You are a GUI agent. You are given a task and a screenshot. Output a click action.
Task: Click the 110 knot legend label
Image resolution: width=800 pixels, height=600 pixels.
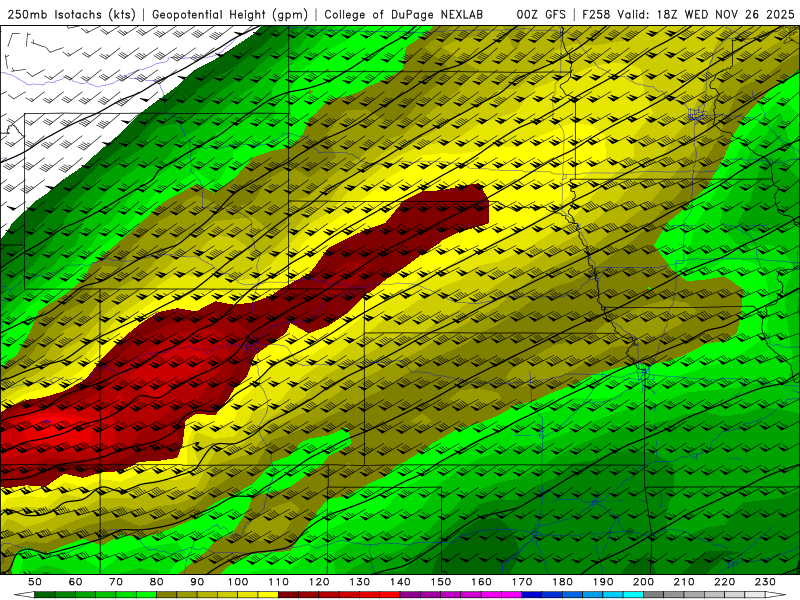pyautogui.click(x=278, y=582)
